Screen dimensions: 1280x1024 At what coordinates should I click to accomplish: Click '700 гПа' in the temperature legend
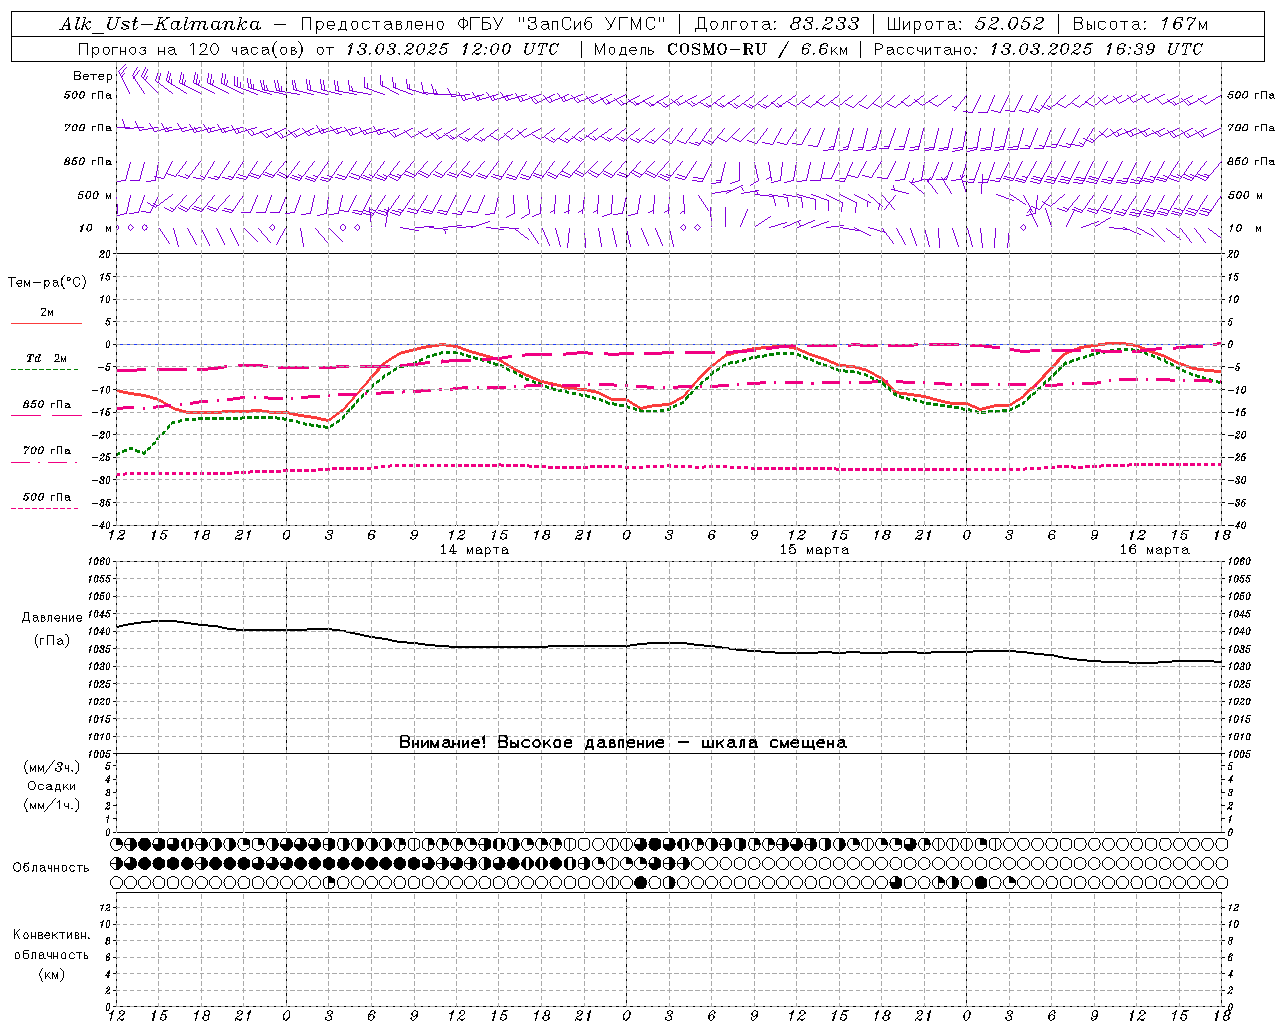tap(47, 451)
